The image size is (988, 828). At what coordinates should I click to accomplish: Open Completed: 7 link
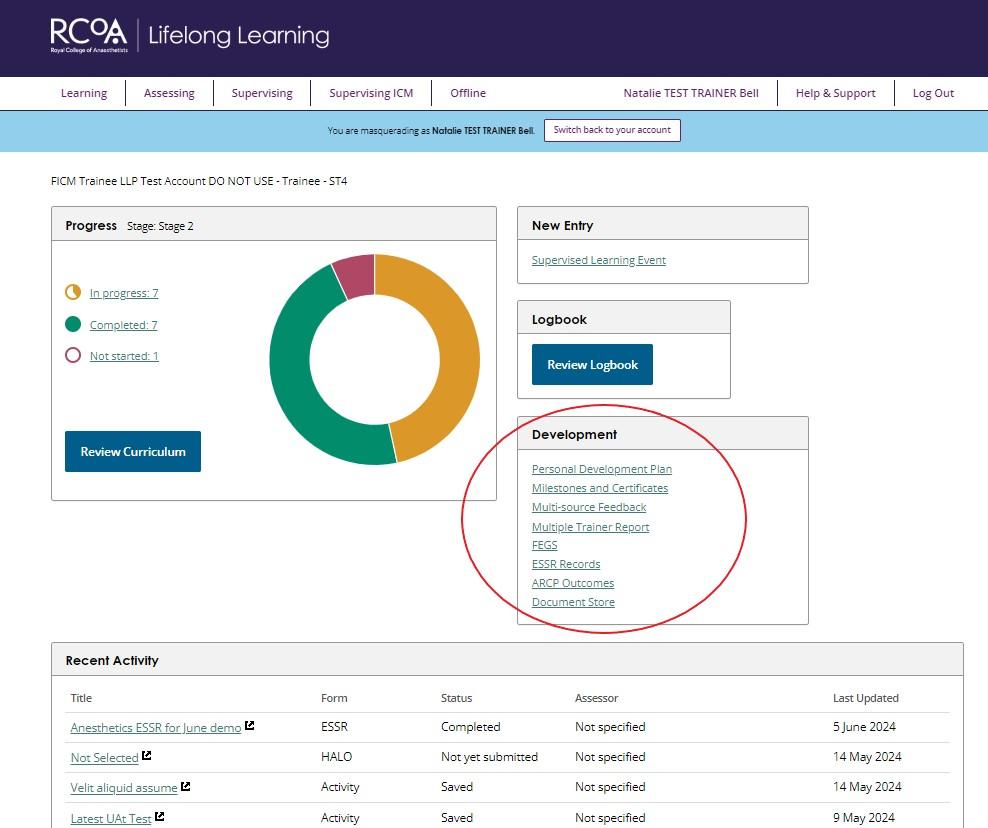click(124, 325)
